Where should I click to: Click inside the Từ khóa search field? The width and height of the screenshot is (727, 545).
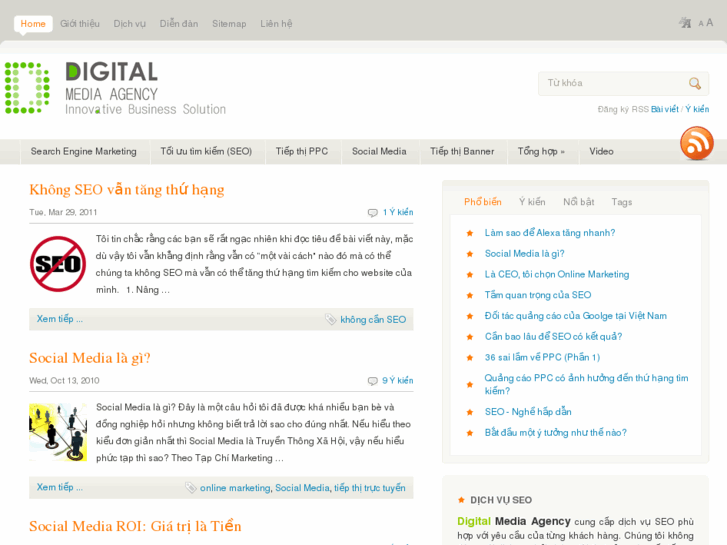612,84
